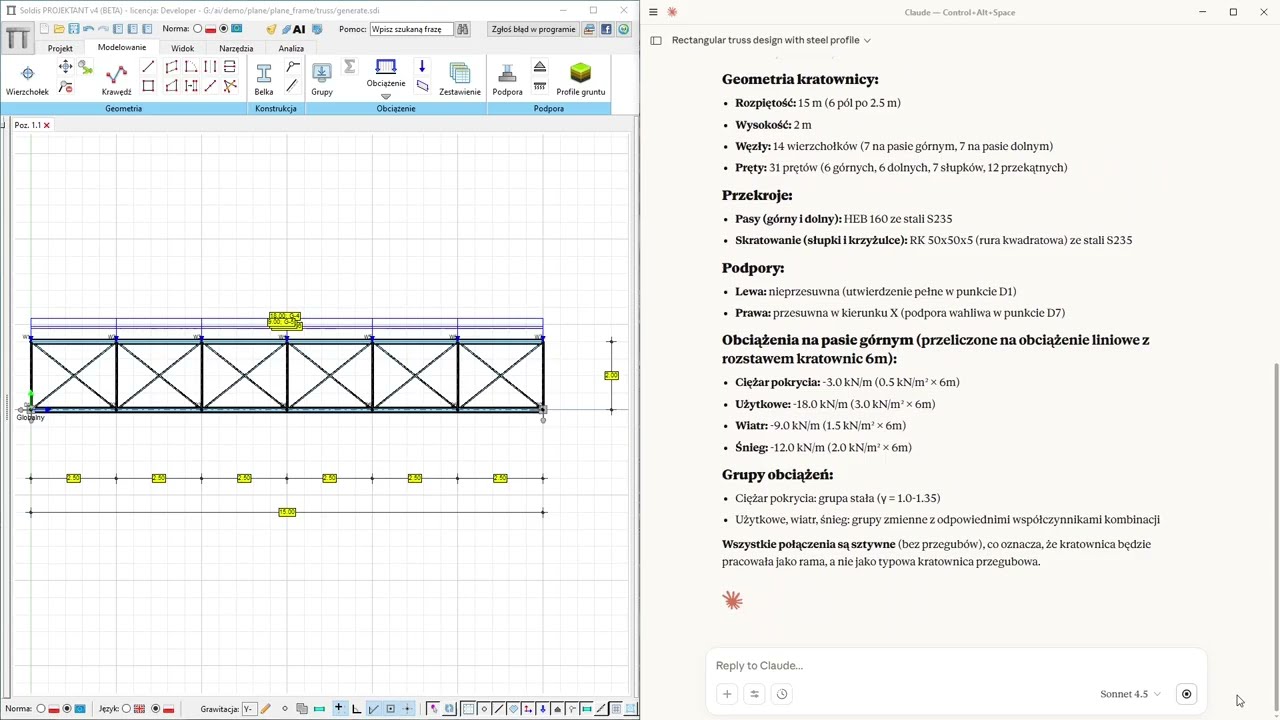Select top Norma radio for EU flag
Viewport: 1280px width, 720px height.
(224, 29)
